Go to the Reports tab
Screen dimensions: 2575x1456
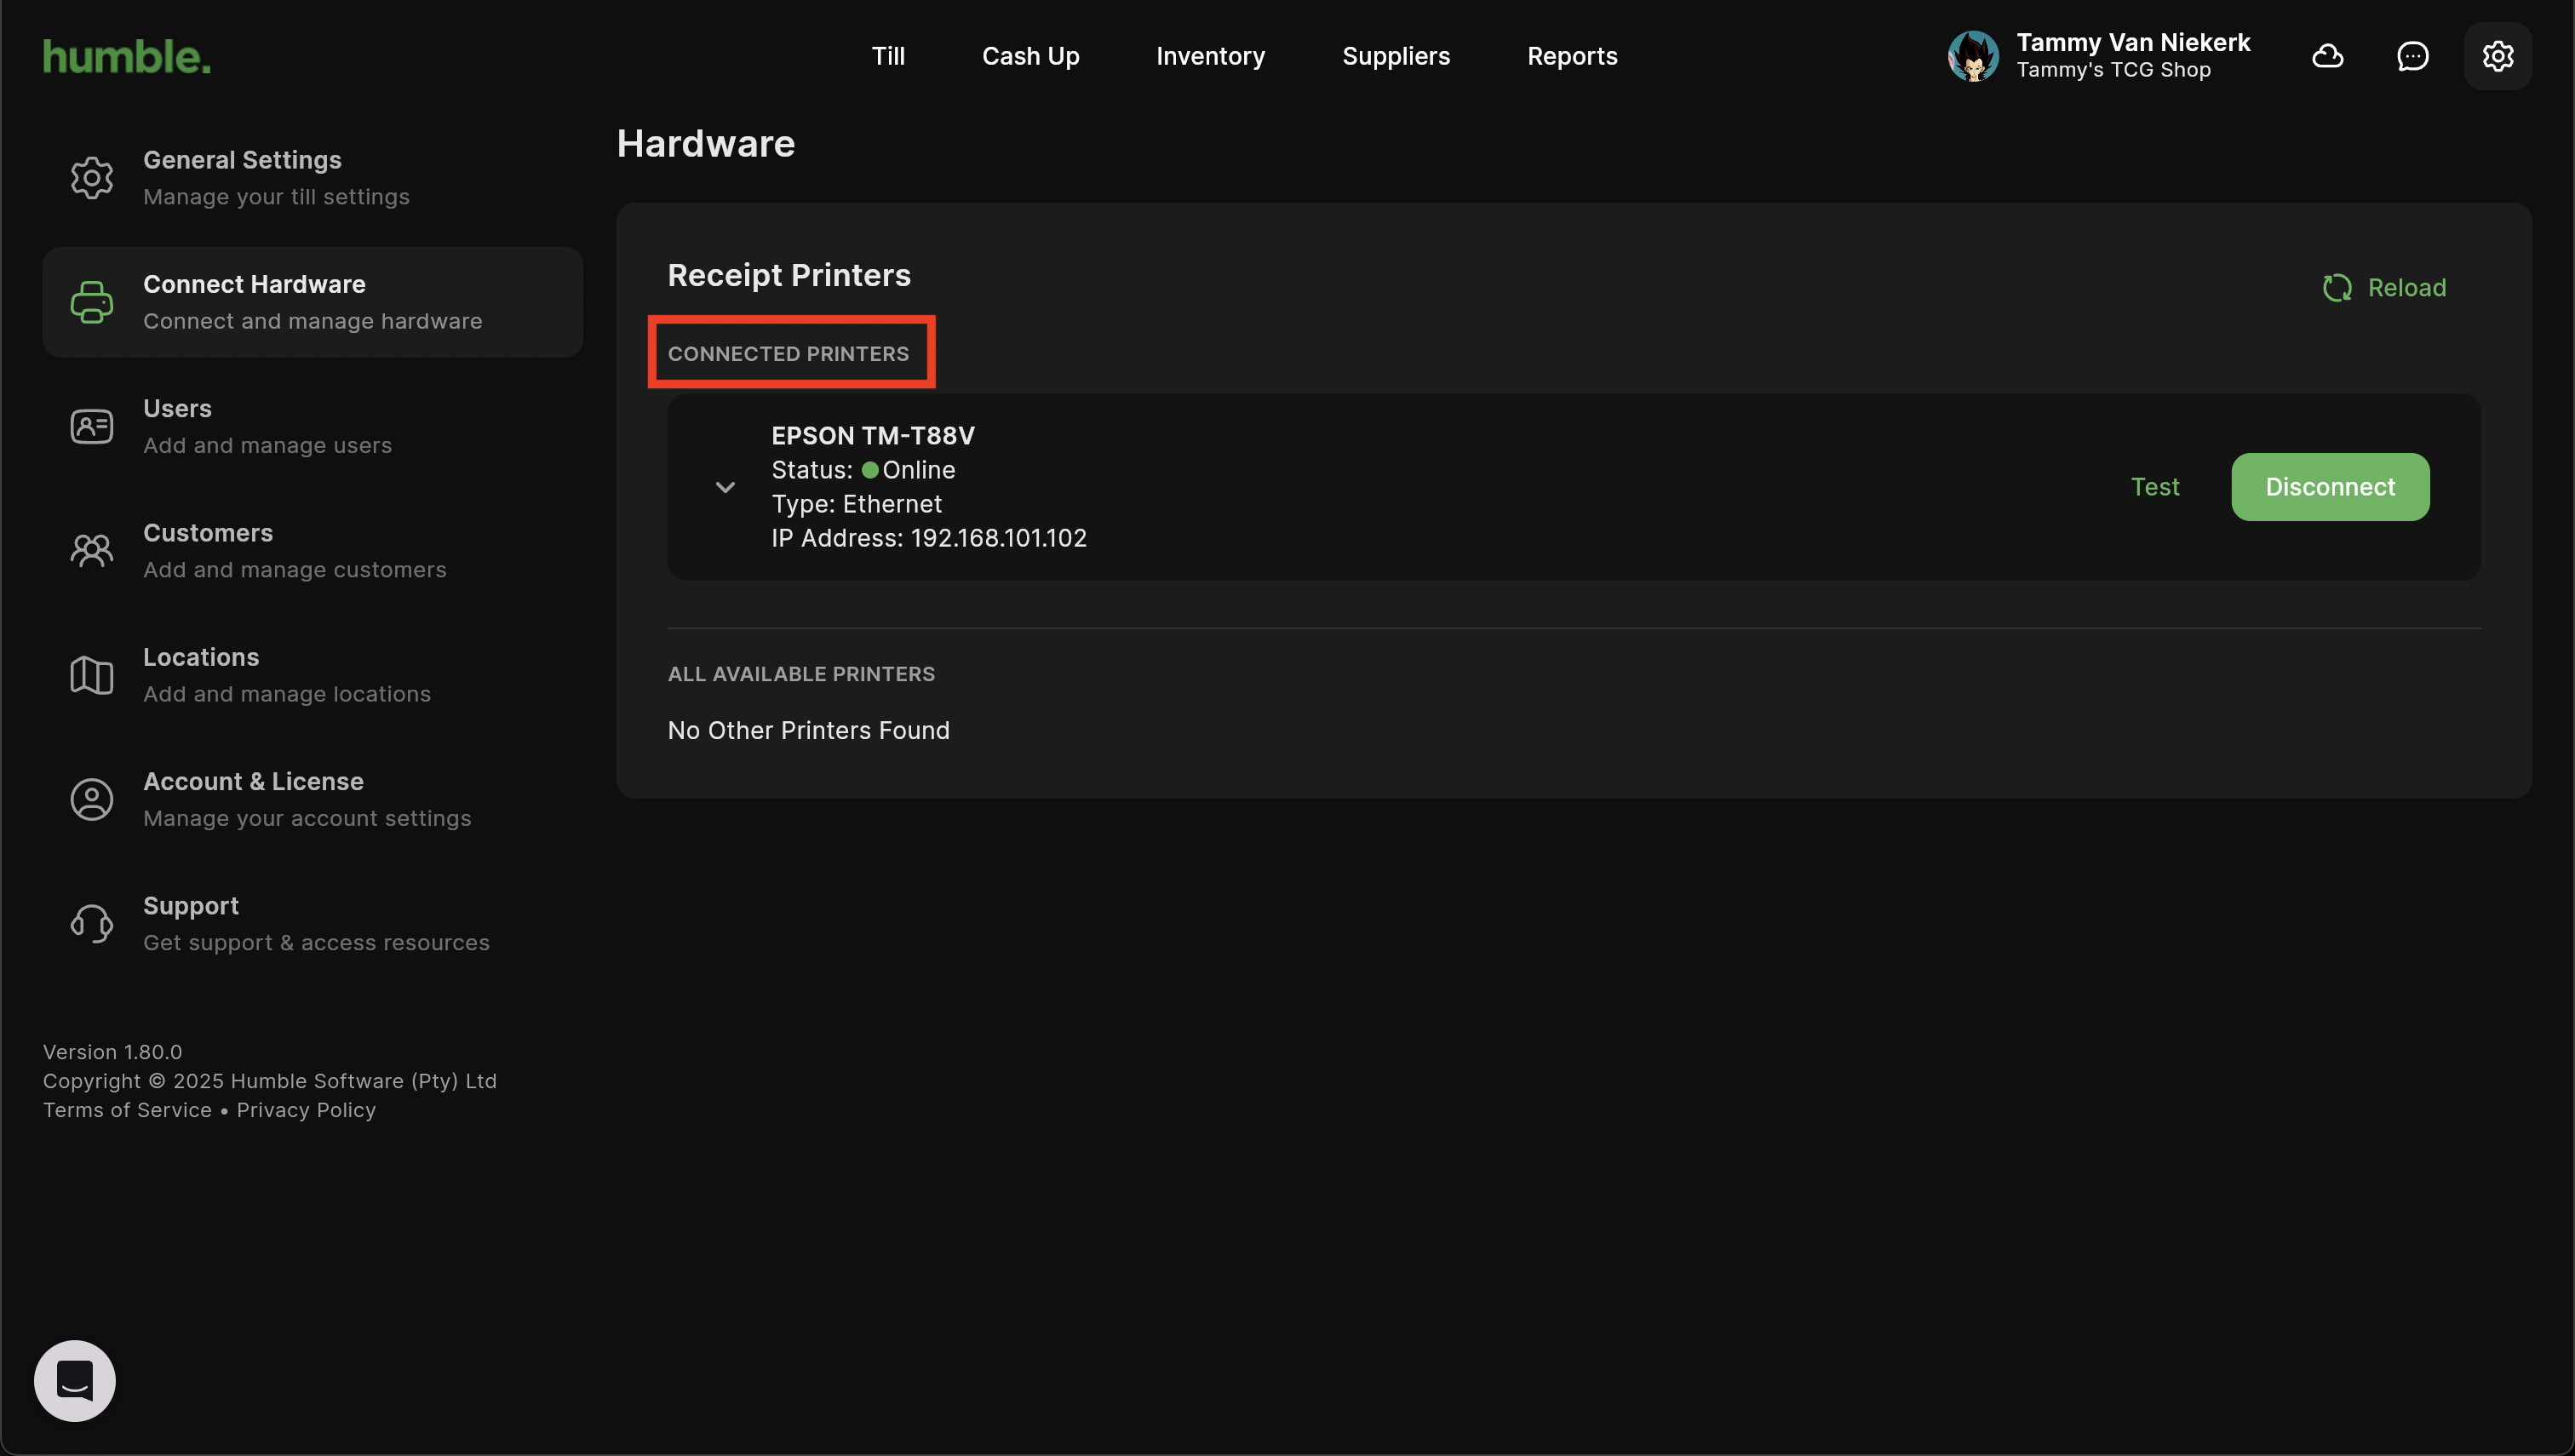click(x=1572, y=56)
